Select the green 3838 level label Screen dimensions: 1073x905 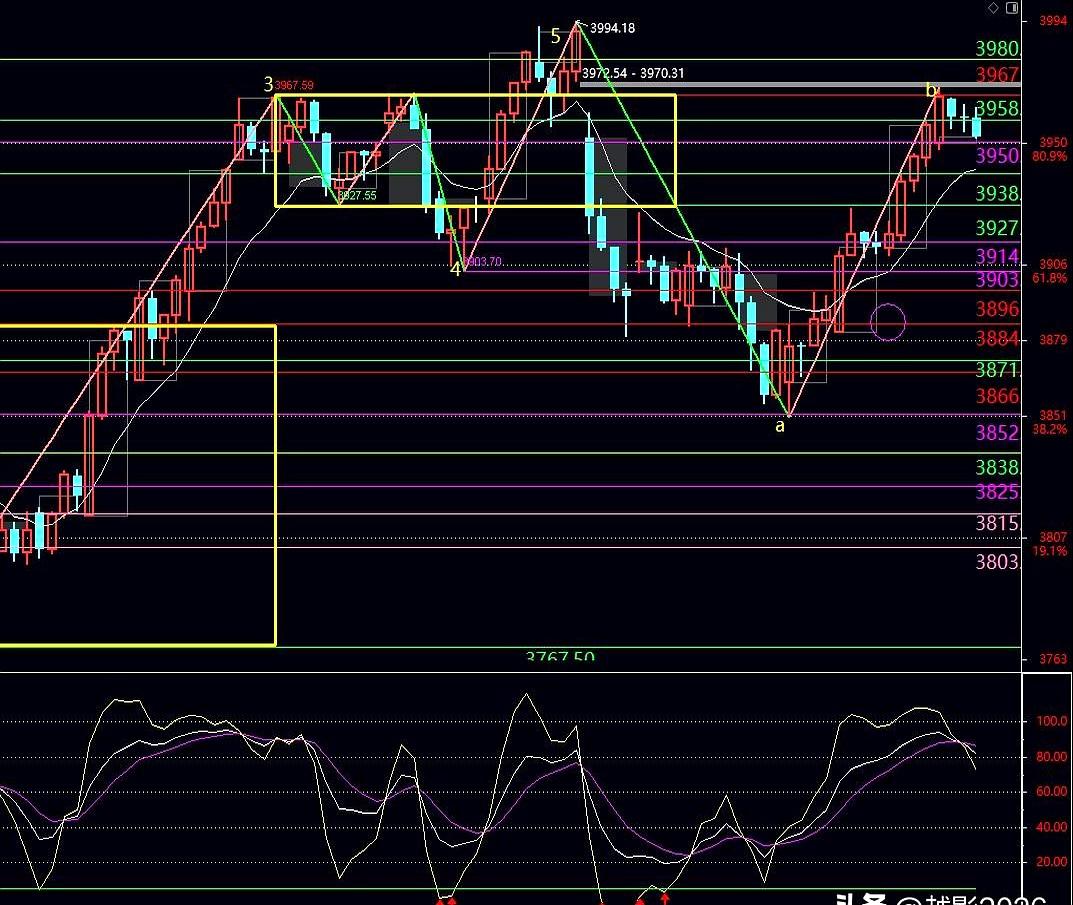(998, 468)
